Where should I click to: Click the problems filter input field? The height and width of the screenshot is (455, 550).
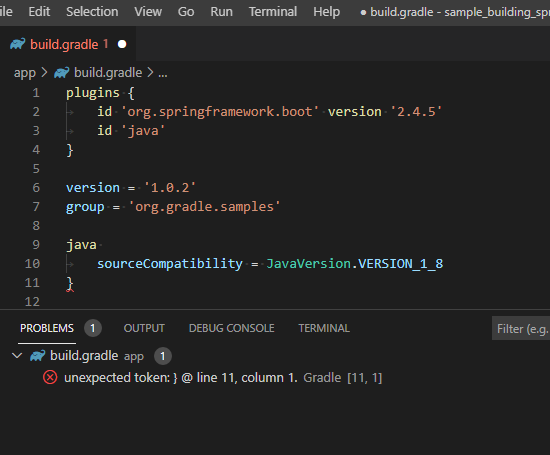(521, 328)
